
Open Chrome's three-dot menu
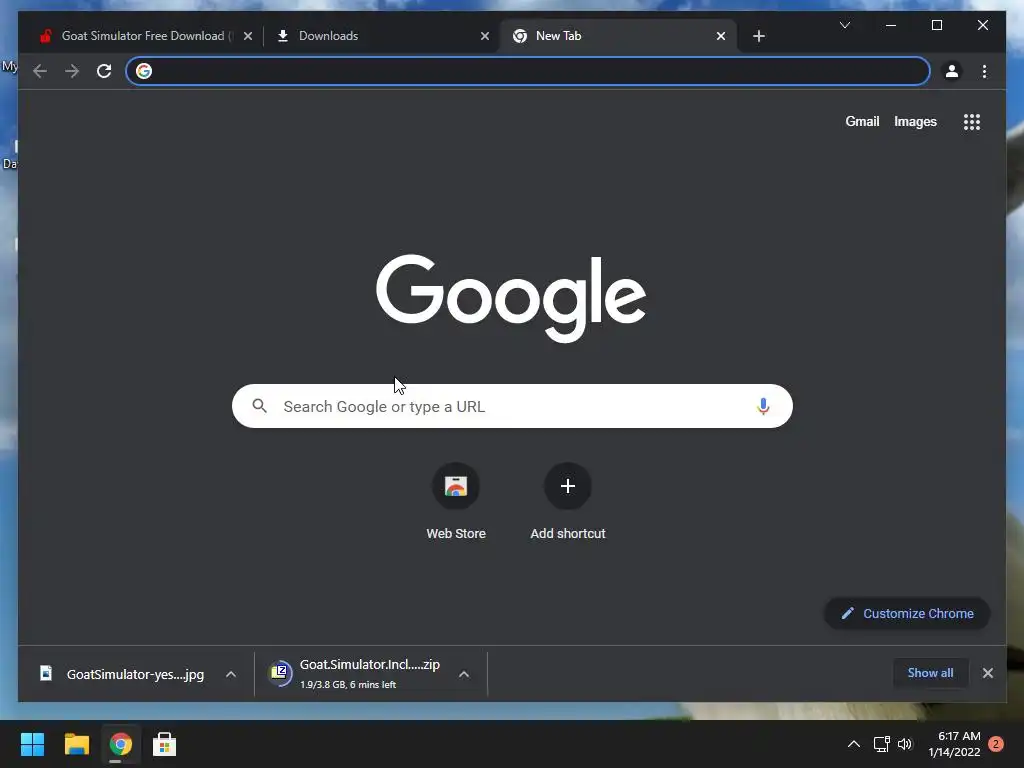coord(984,71)
